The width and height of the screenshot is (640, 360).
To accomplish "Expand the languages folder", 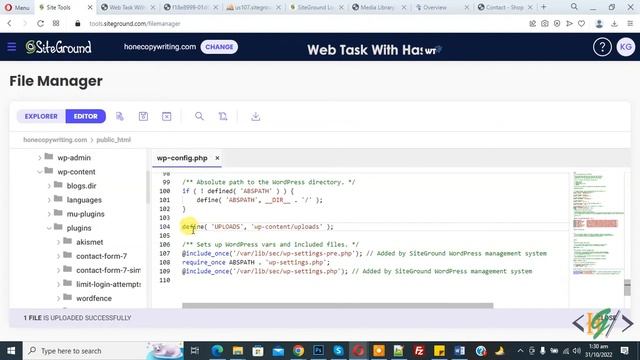I will point(49,200).
